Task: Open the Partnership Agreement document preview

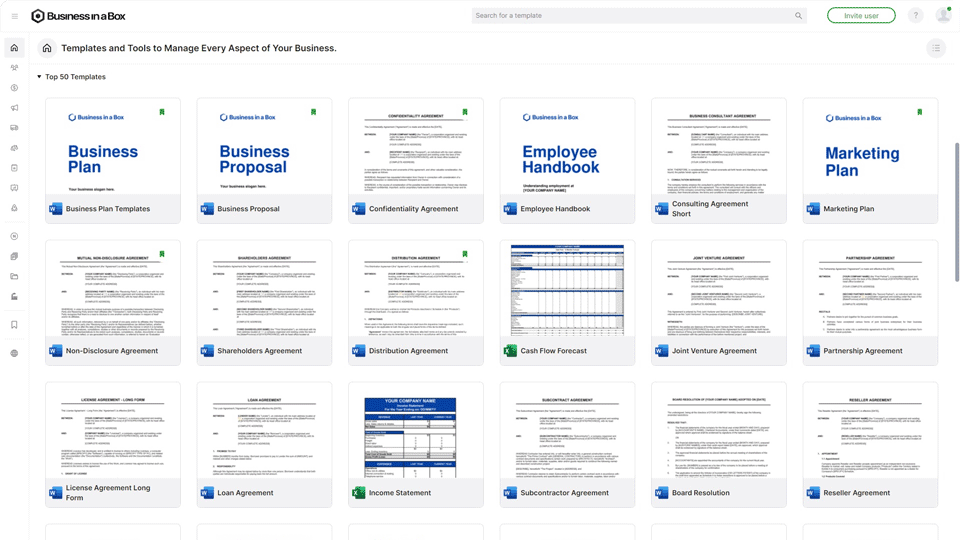Action: click(870, 289)
